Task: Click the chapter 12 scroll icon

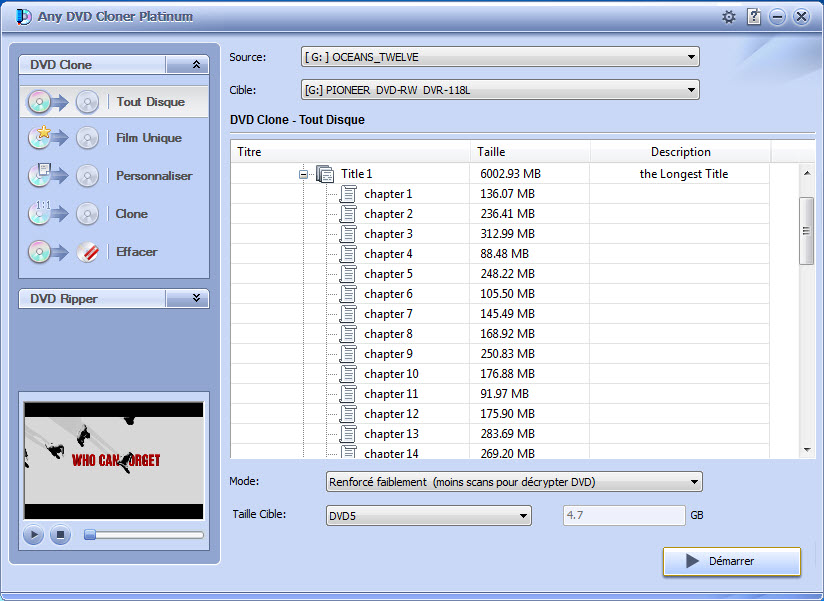Action: click(348, 413)
